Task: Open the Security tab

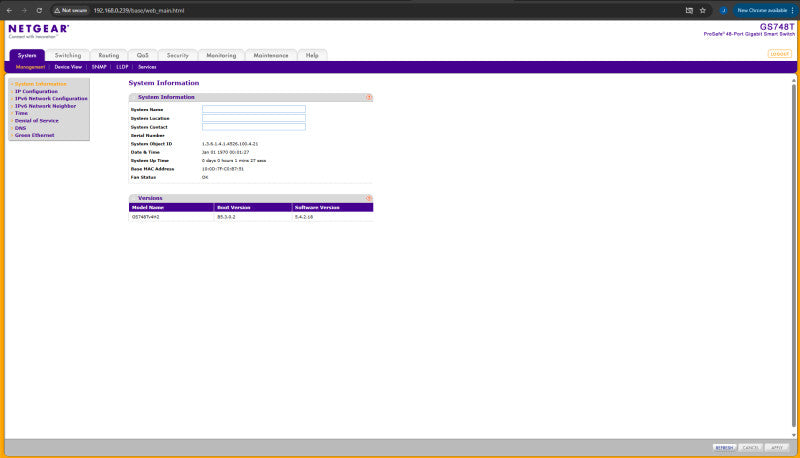Action: [178, 55]
